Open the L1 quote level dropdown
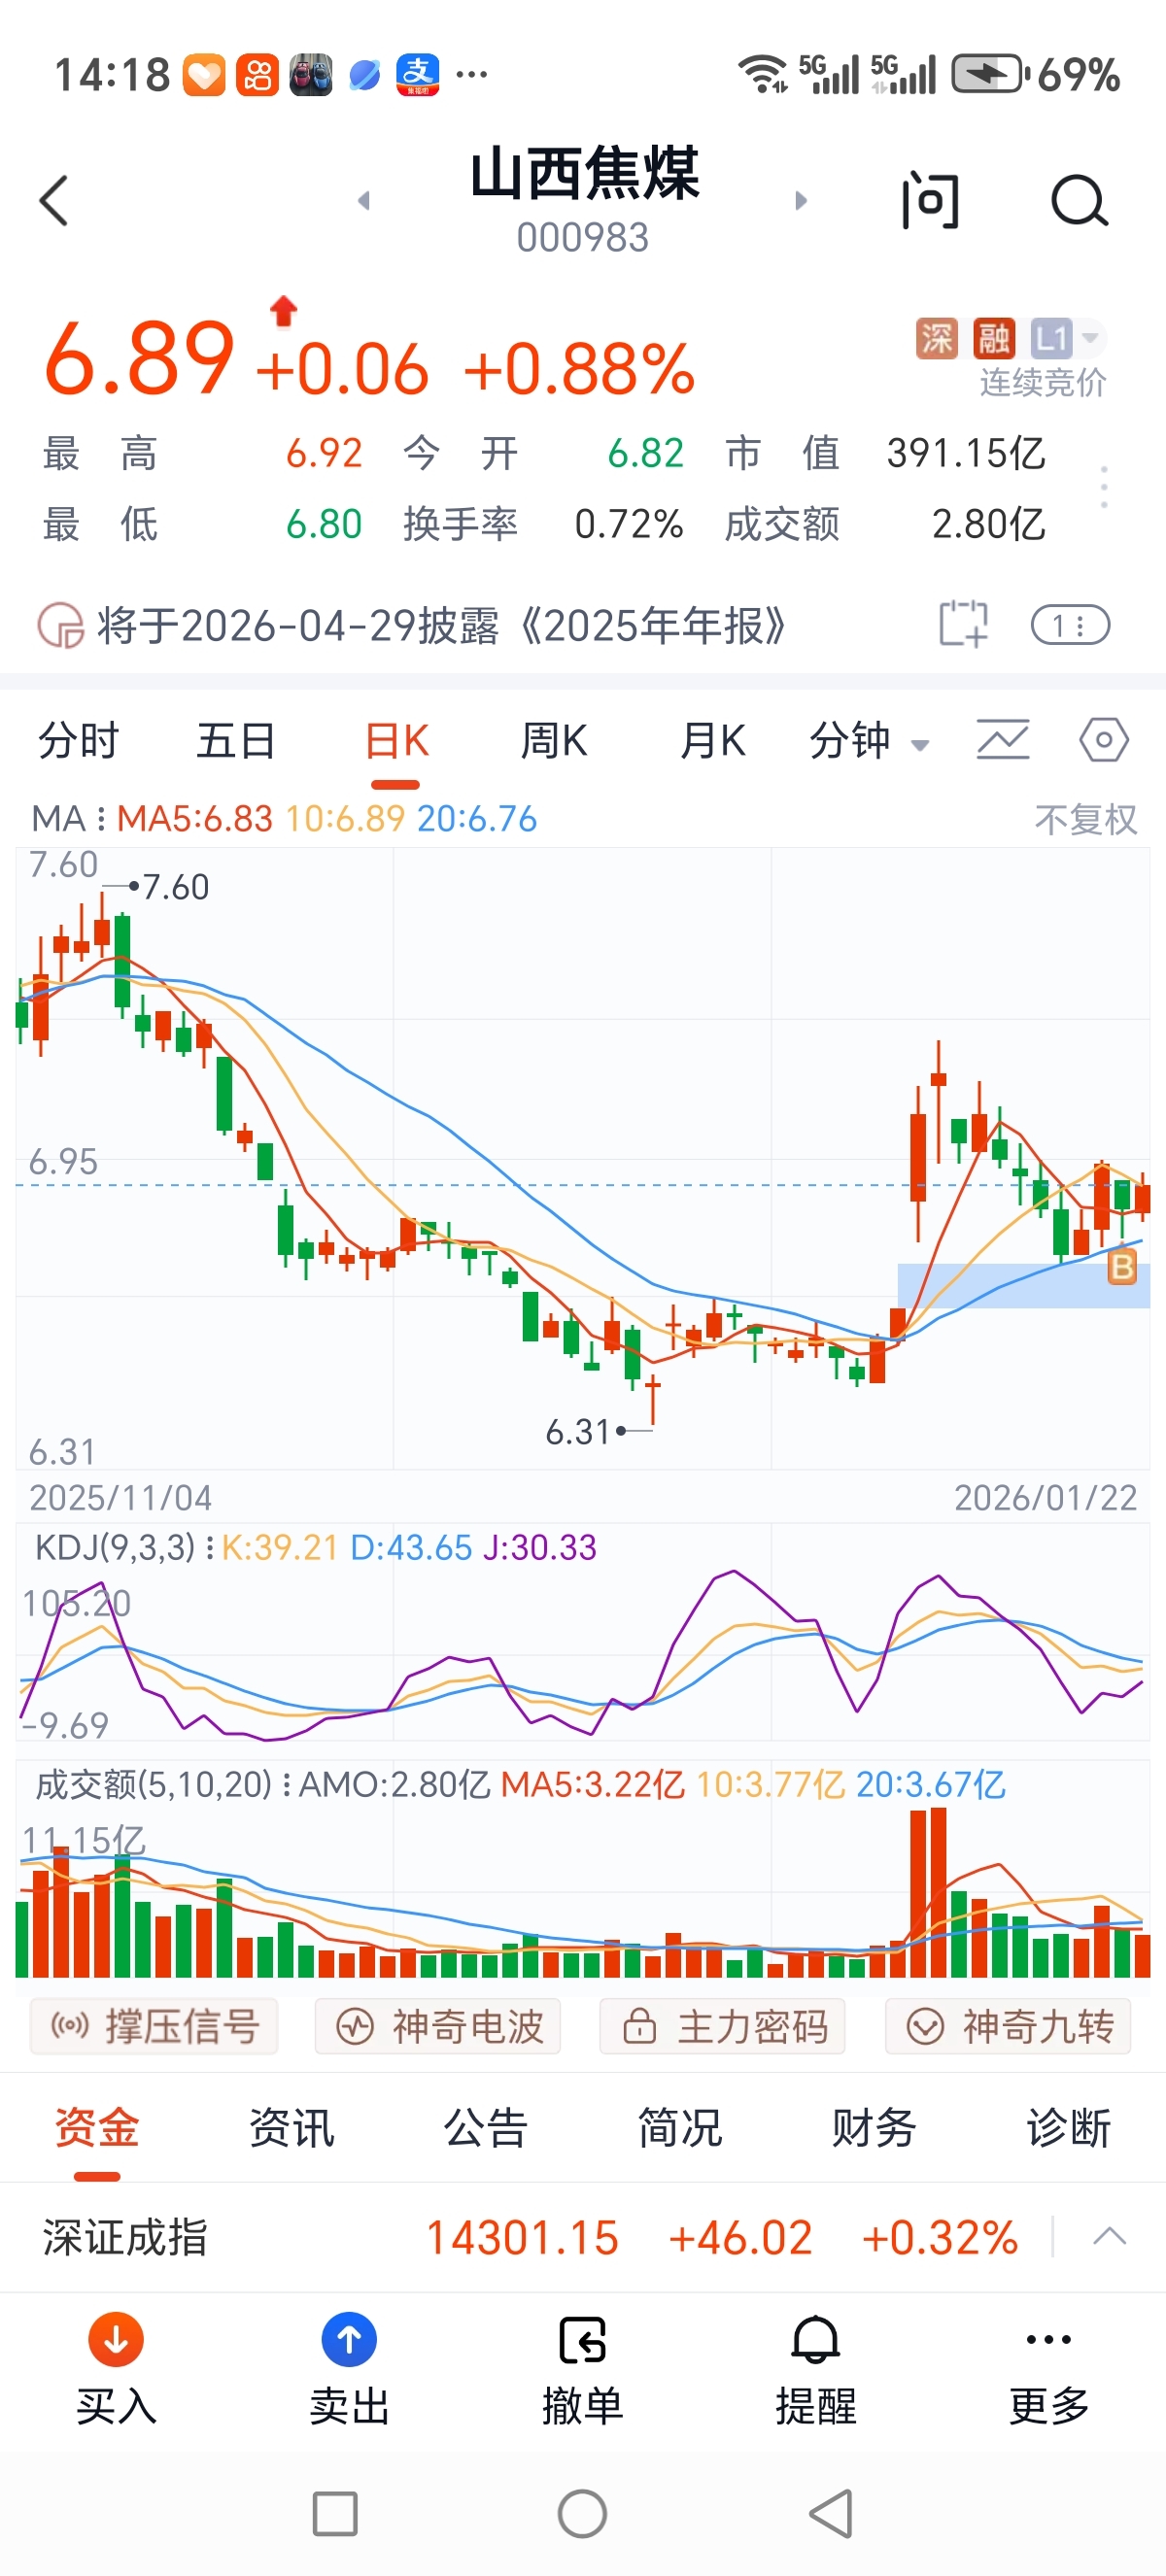Viewport: 1166px width, 2576px height. [x=1066, y=339]
